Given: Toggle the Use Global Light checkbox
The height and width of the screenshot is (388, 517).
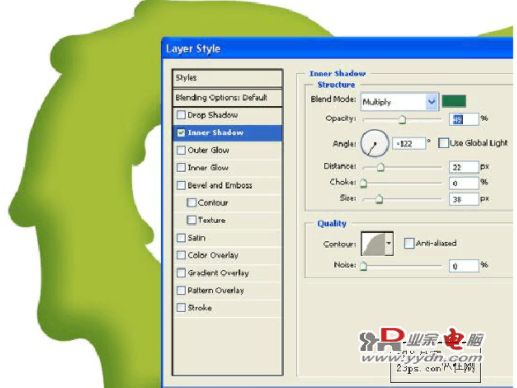Looking at the screenshot, I should [x=443, y=143].
